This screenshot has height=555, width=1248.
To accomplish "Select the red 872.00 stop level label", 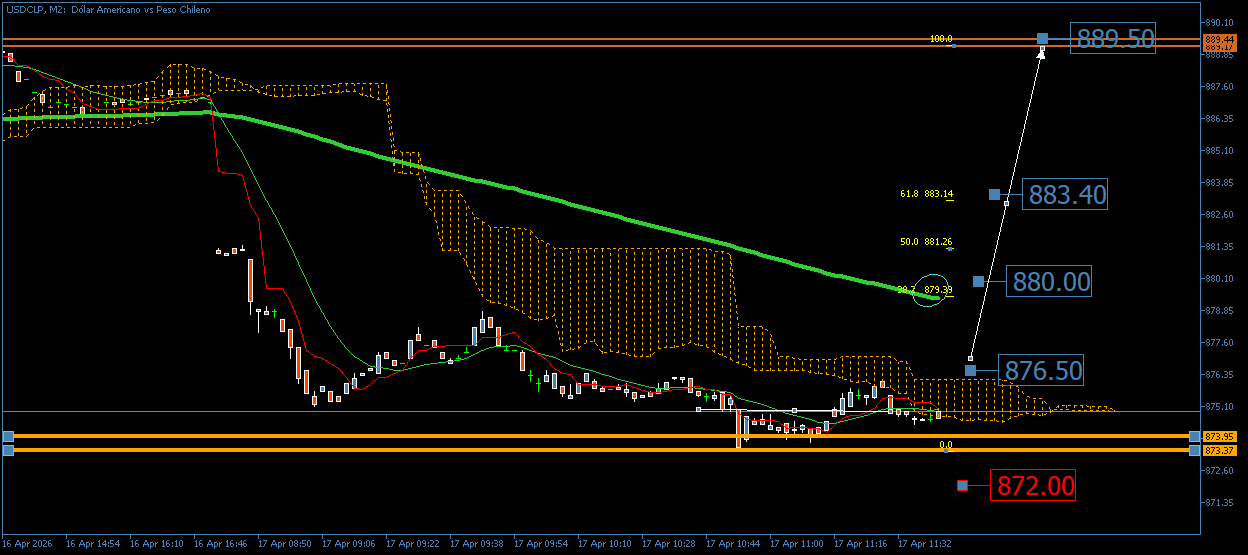I will click(1033, 486).
